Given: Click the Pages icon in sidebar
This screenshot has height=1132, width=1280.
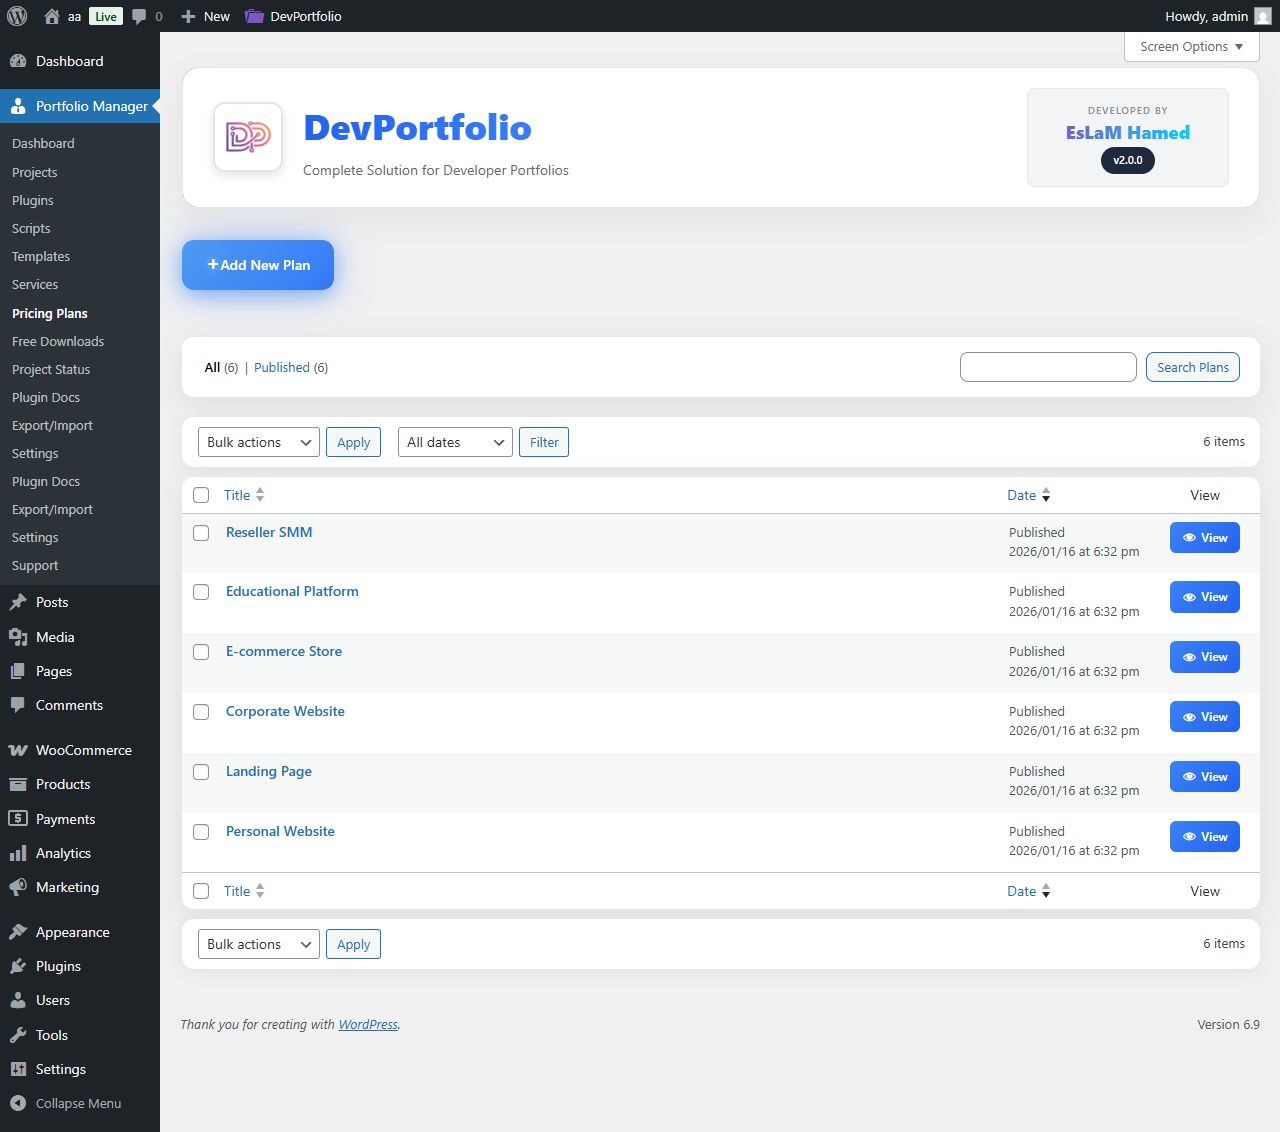Looking at the screenshot, I should 18,671.
